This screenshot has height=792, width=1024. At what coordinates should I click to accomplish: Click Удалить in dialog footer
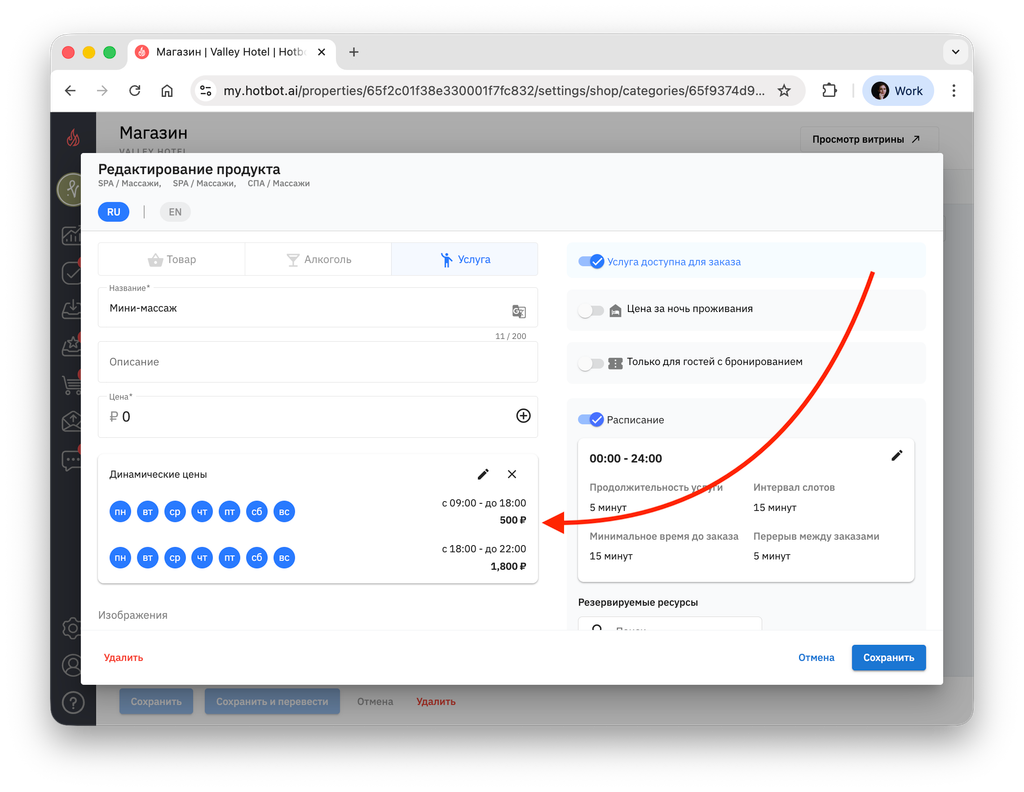(123, 657)
